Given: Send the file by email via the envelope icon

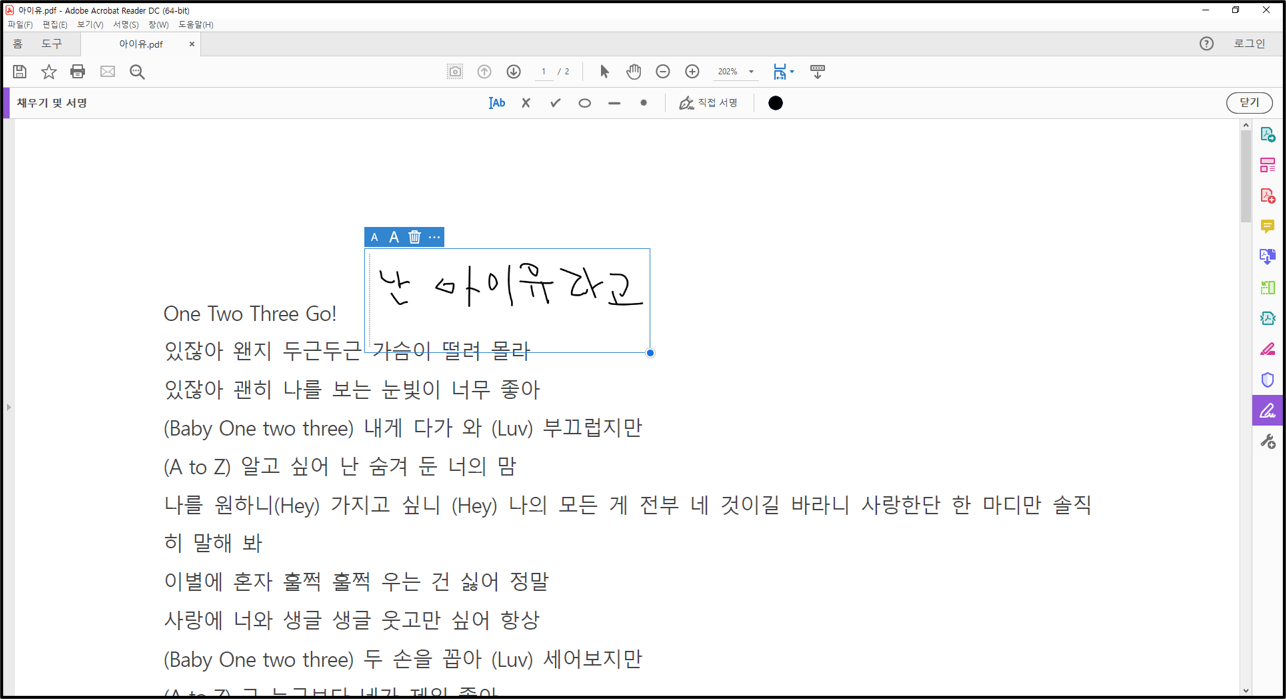Looking at the screenshot, I should (108, 72).
